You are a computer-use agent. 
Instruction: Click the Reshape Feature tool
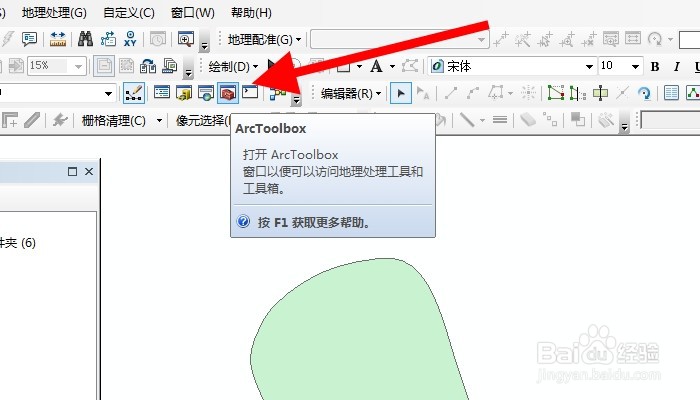pyautogui.click(x=577, y=93)
